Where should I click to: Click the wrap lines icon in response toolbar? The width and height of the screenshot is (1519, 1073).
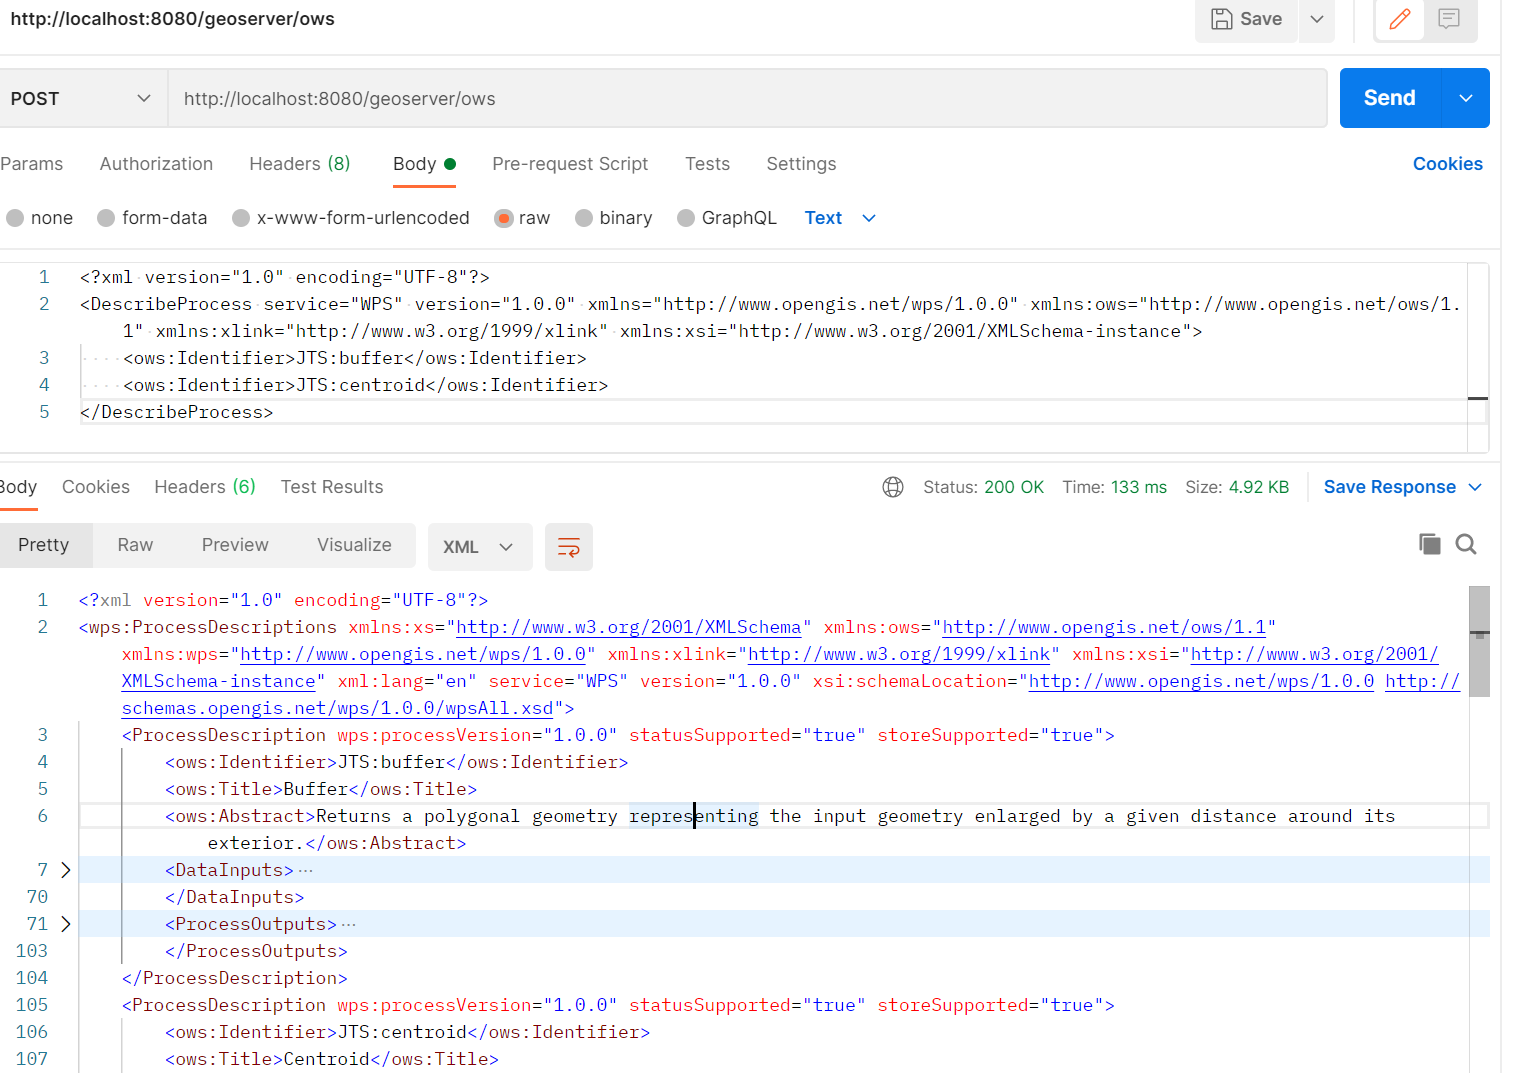(x=568, y=547)
